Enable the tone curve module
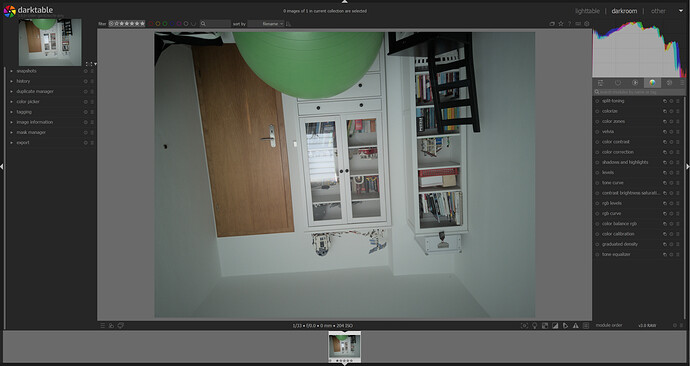 coord(597,183)
